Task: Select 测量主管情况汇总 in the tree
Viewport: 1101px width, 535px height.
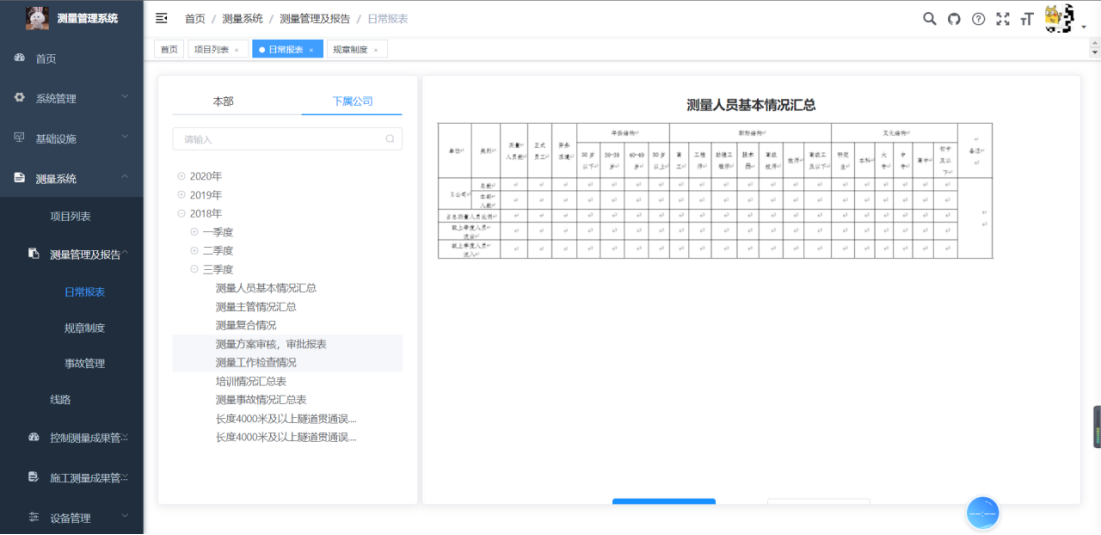Action: pos(256,307)
